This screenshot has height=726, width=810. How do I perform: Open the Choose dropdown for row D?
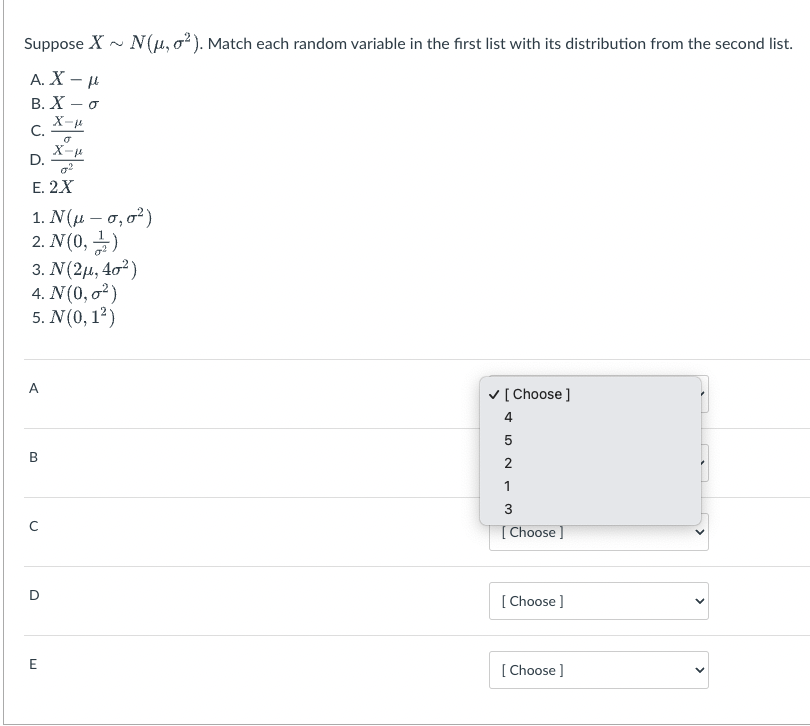point(599,601)
